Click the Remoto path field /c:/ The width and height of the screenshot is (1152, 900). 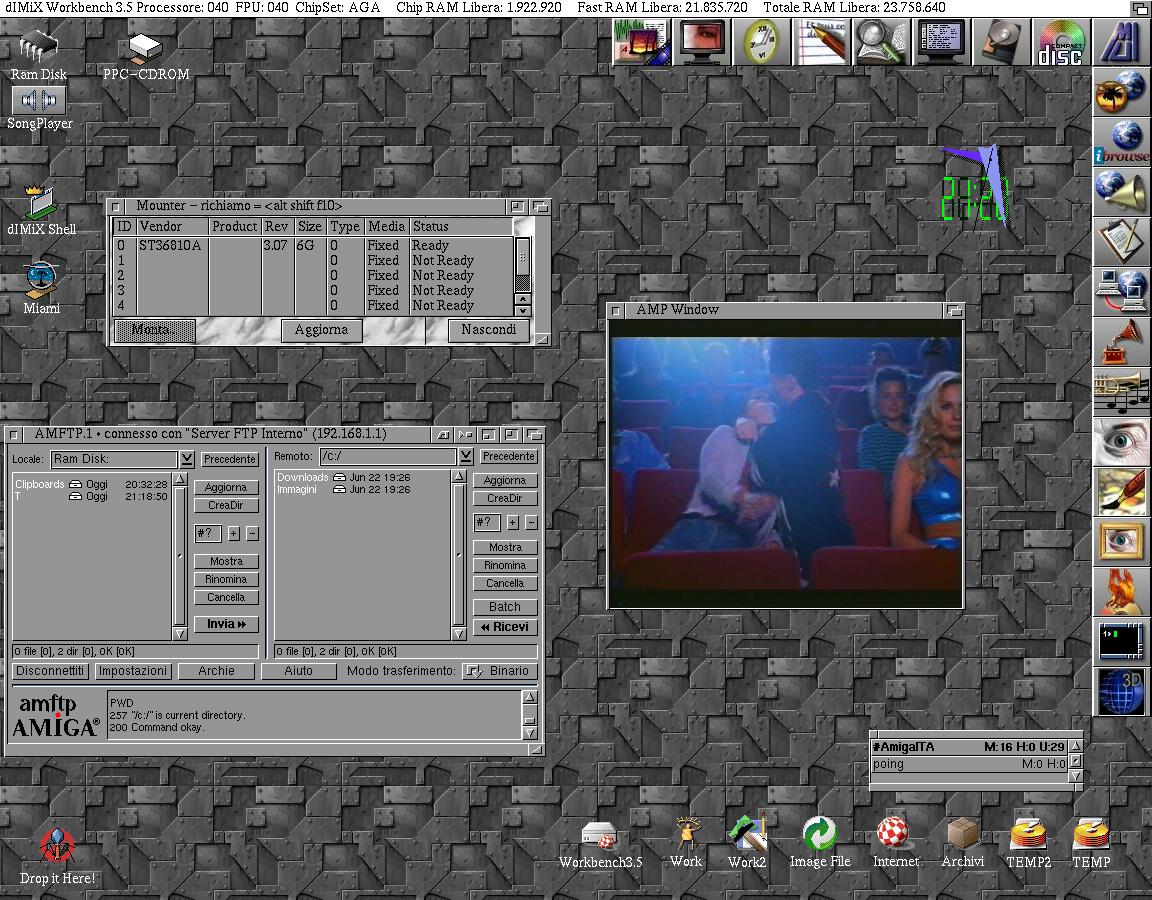[387, 456]
